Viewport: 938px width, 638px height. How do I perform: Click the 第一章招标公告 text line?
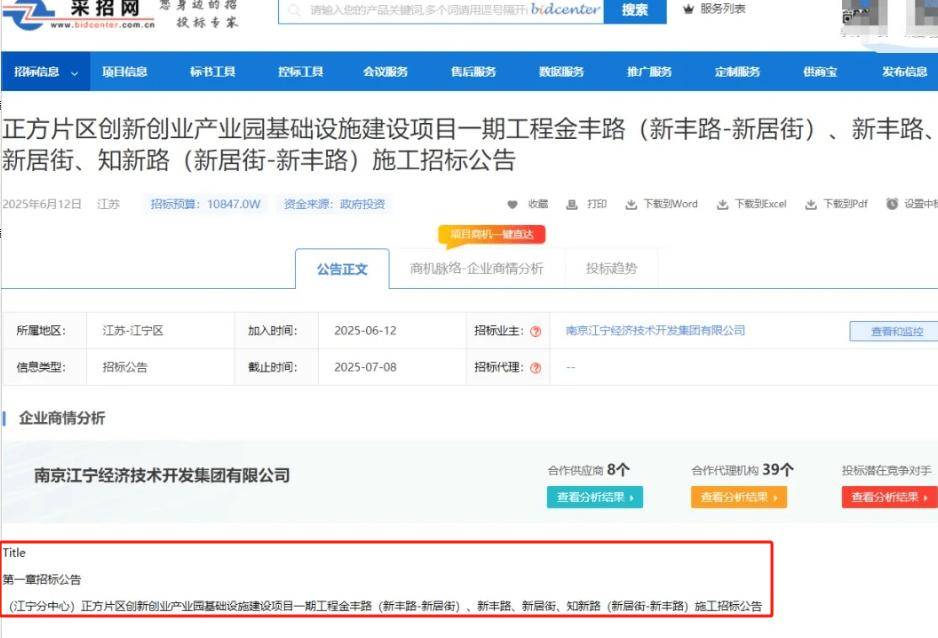pyautogui.click(x=42, y=579)
